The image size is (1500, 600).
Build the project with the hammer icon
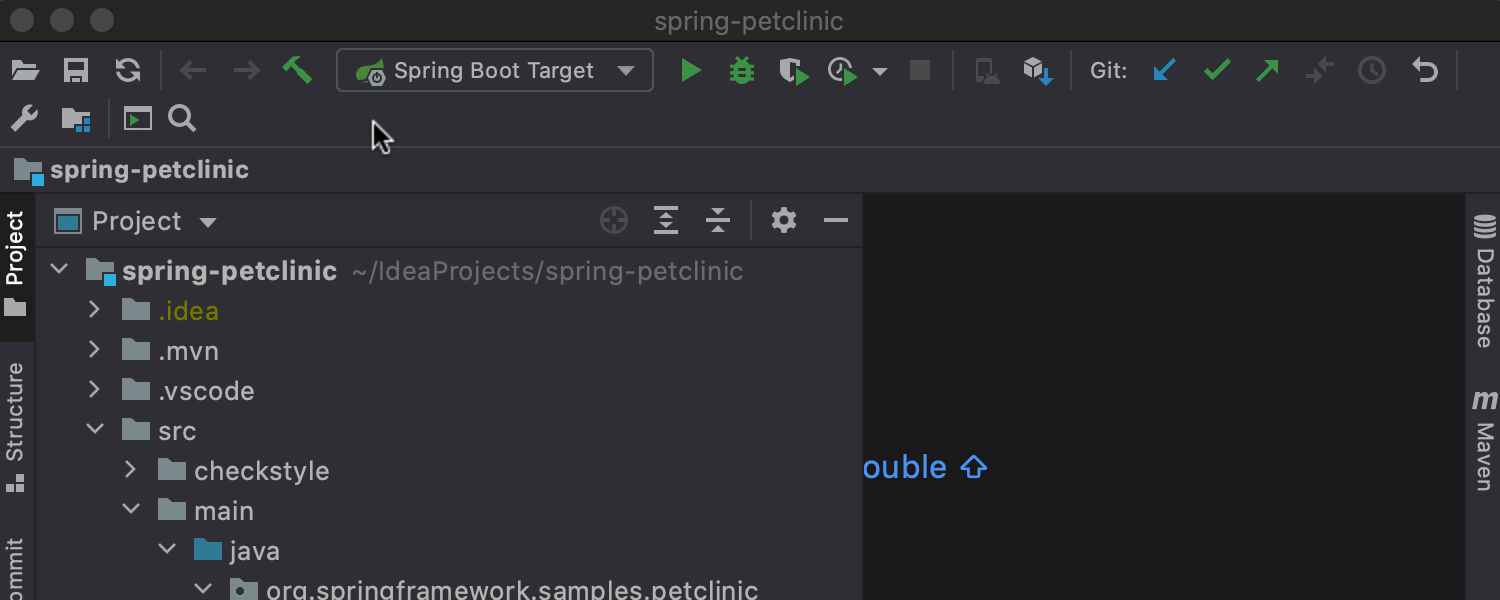tap(297, 70)
